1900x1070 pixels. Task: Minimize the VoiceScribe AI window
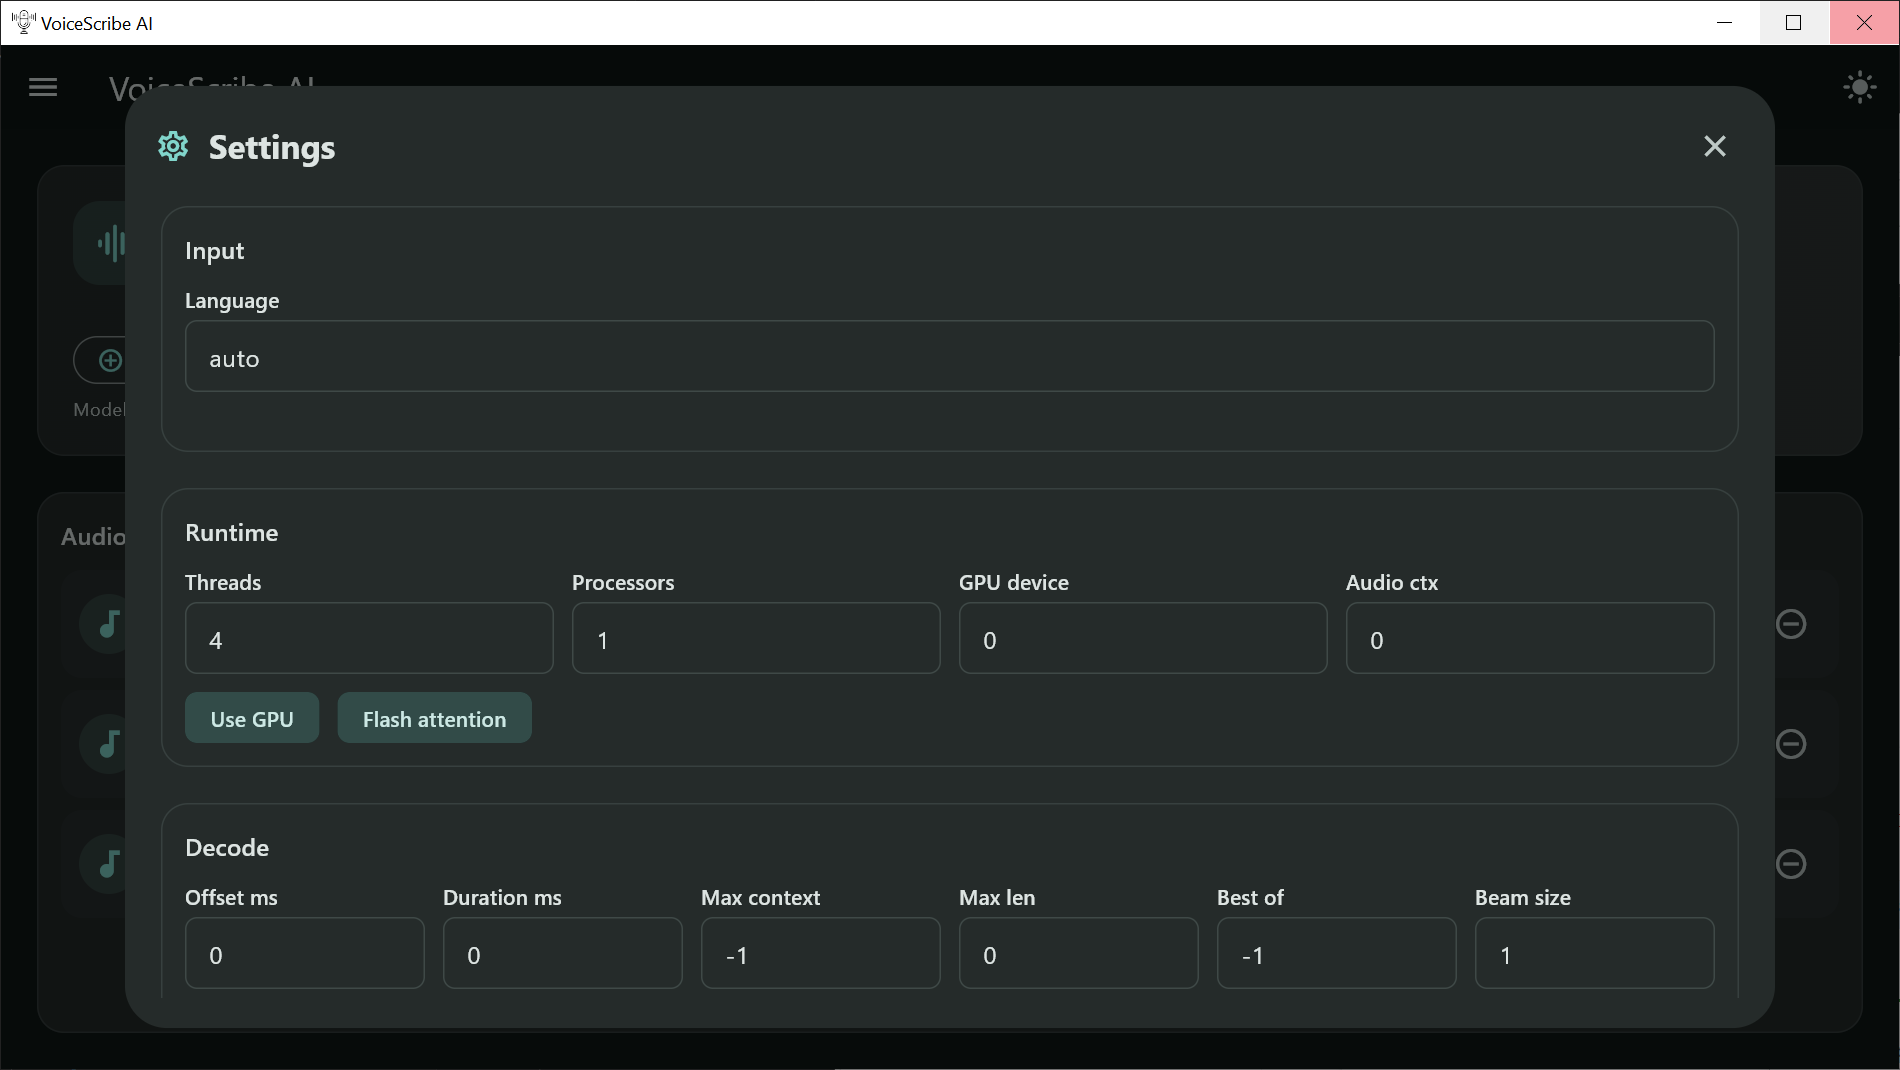pos(1724,22)
